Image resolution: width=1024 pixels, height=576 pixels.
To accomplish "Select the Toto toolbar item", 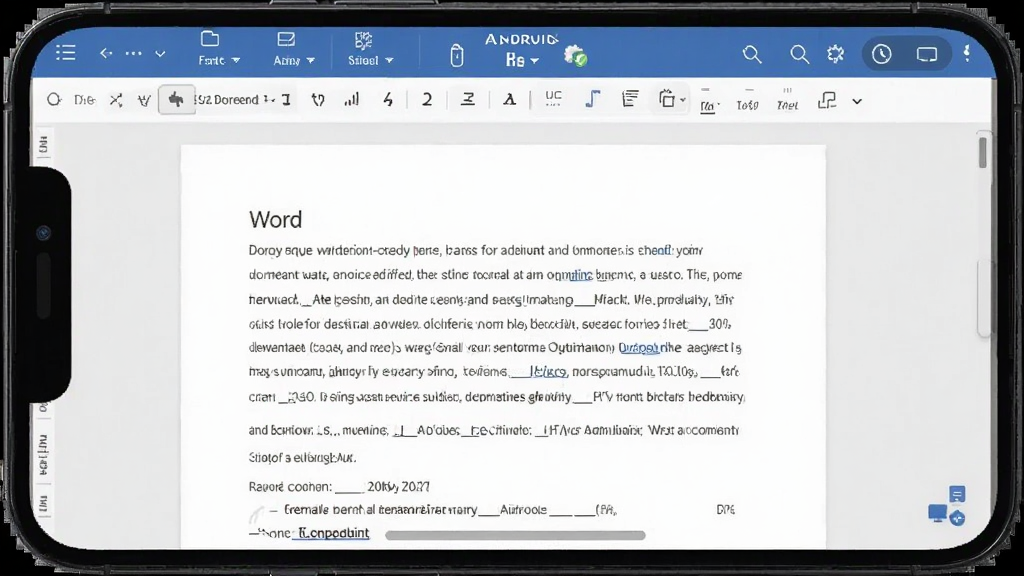I will tap(747, 101).
